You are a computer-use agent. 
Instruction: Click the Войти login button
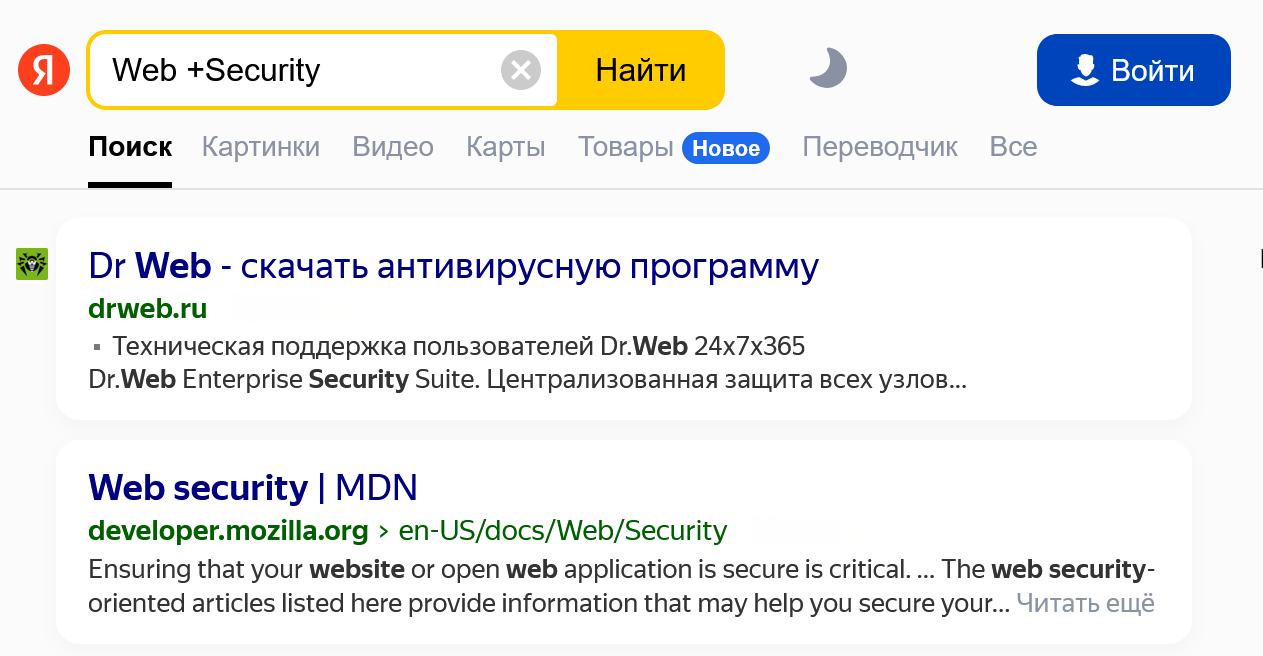coord(1133,70)
